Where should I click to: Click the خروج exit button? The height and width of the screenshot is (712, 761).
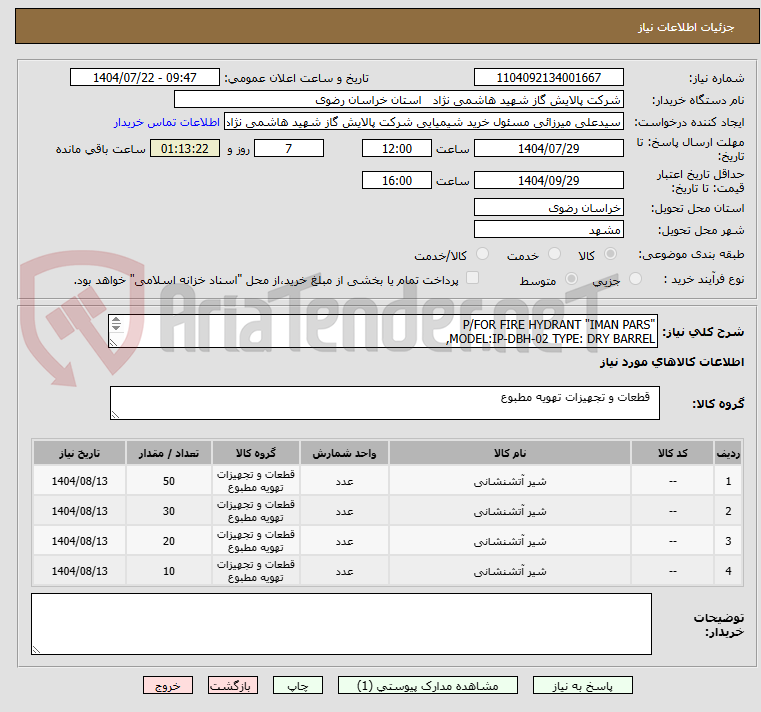pos(167,686)
